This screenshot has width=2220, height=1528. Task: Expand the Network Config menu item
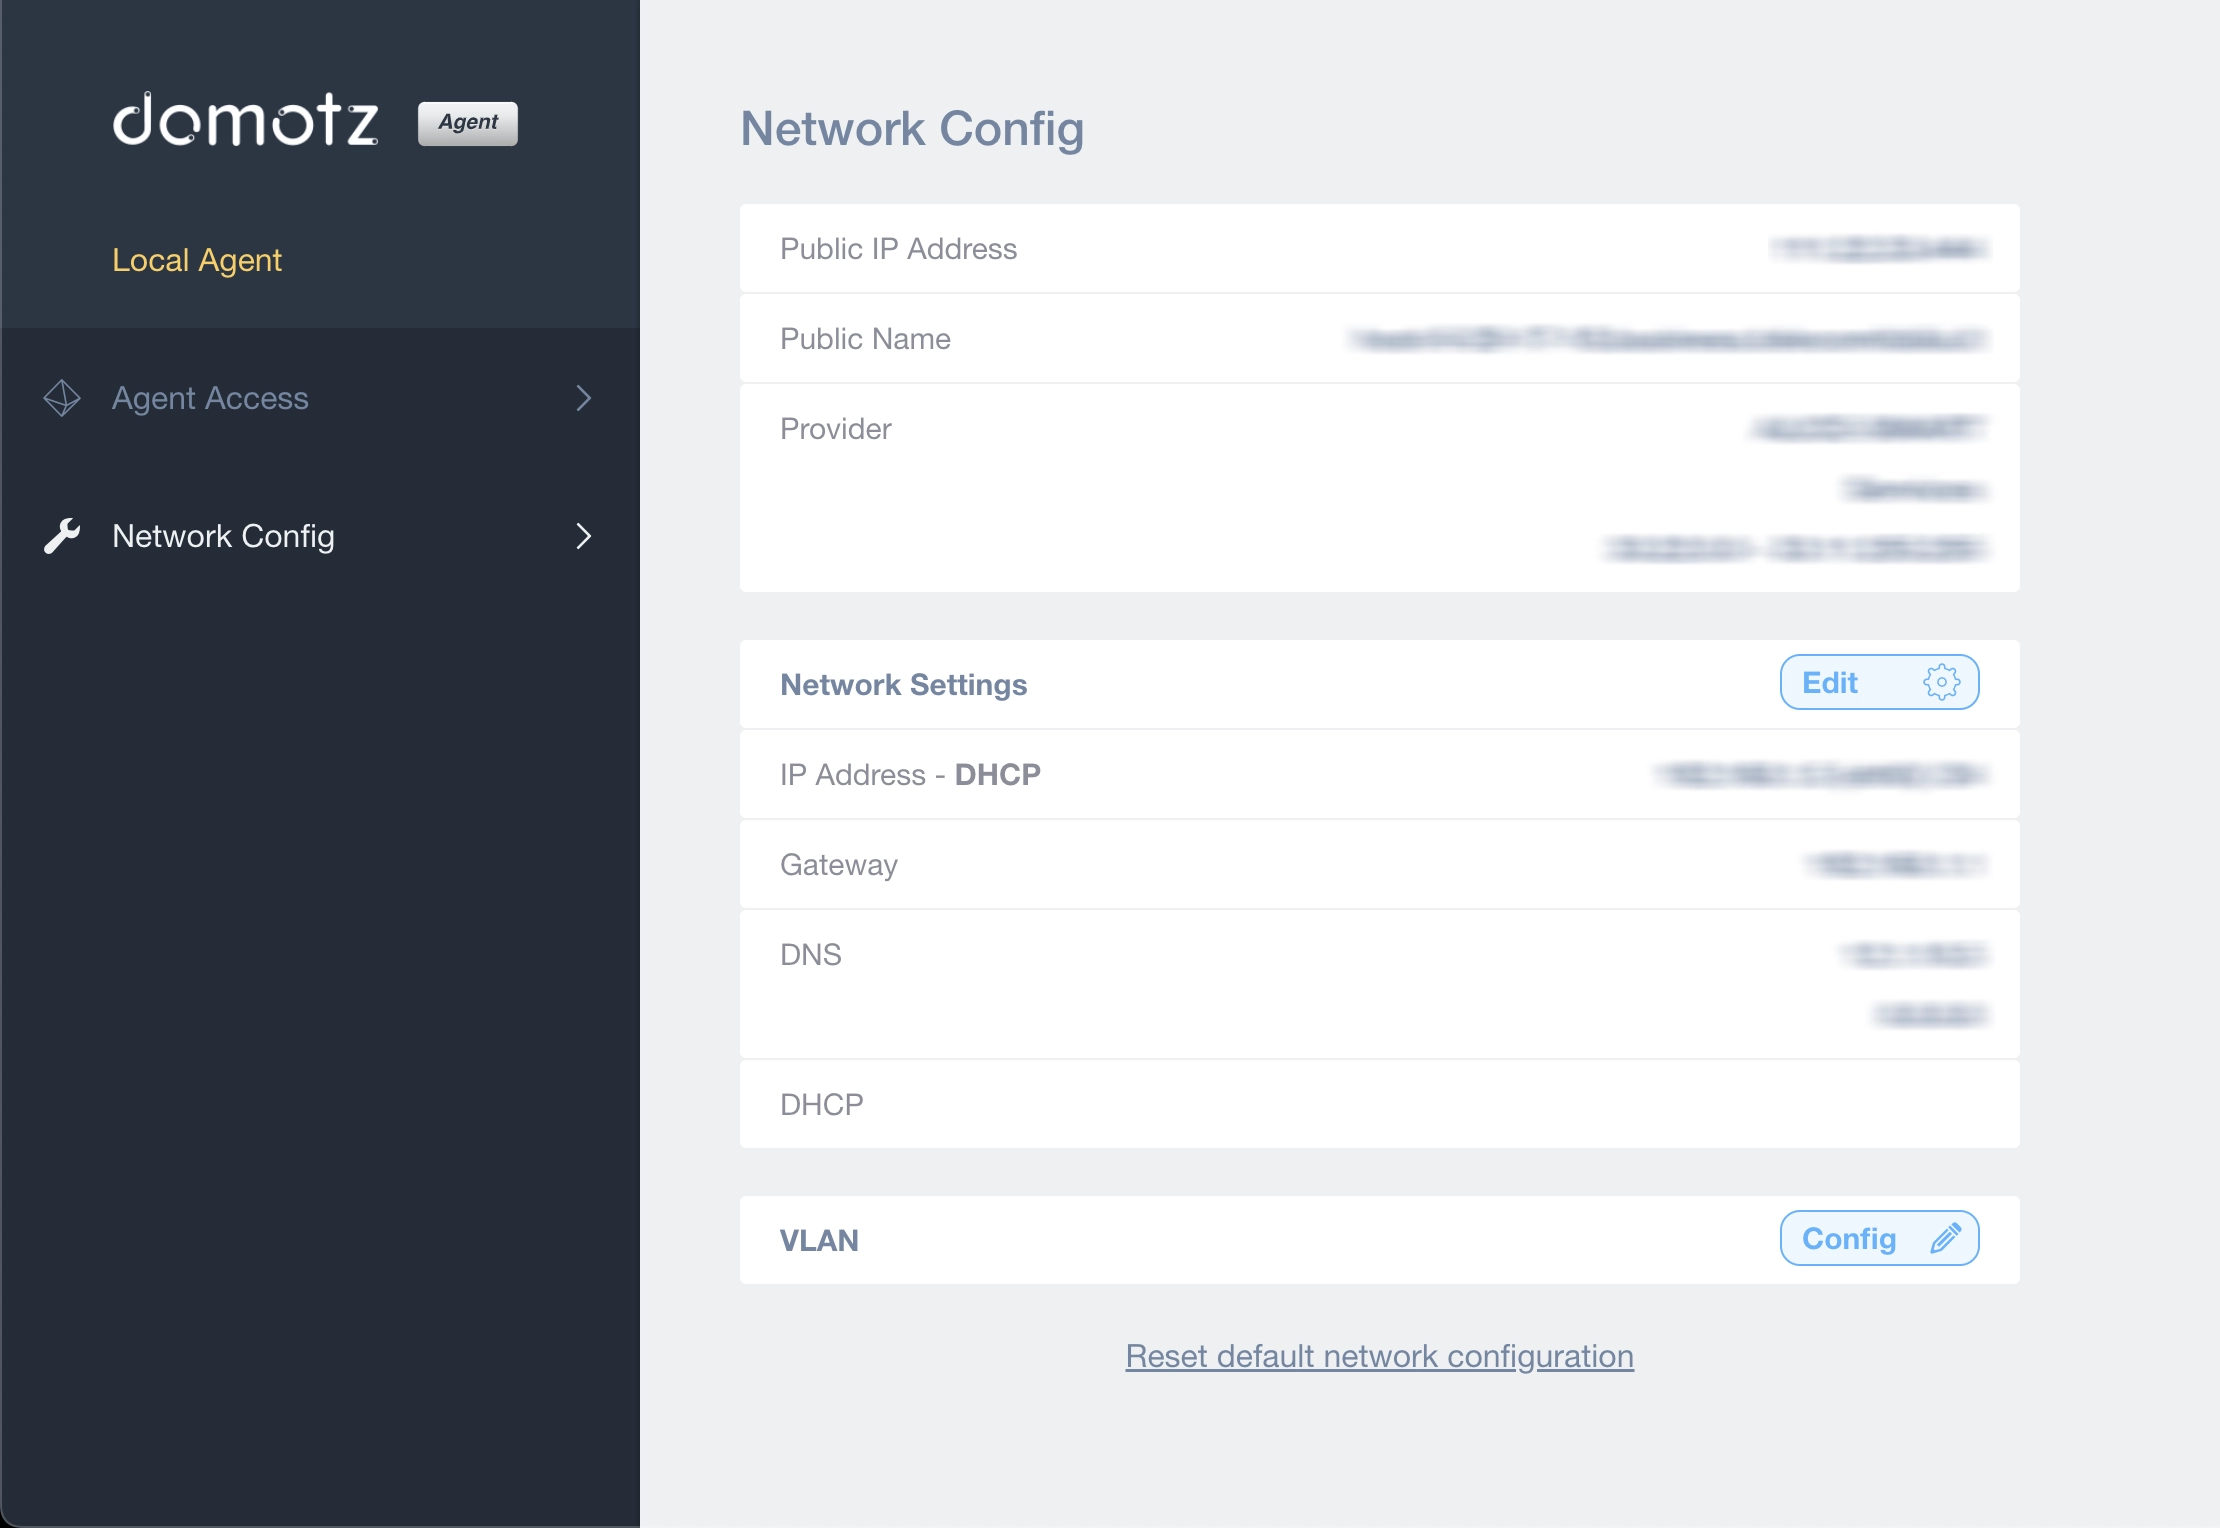tap(585, 536)
